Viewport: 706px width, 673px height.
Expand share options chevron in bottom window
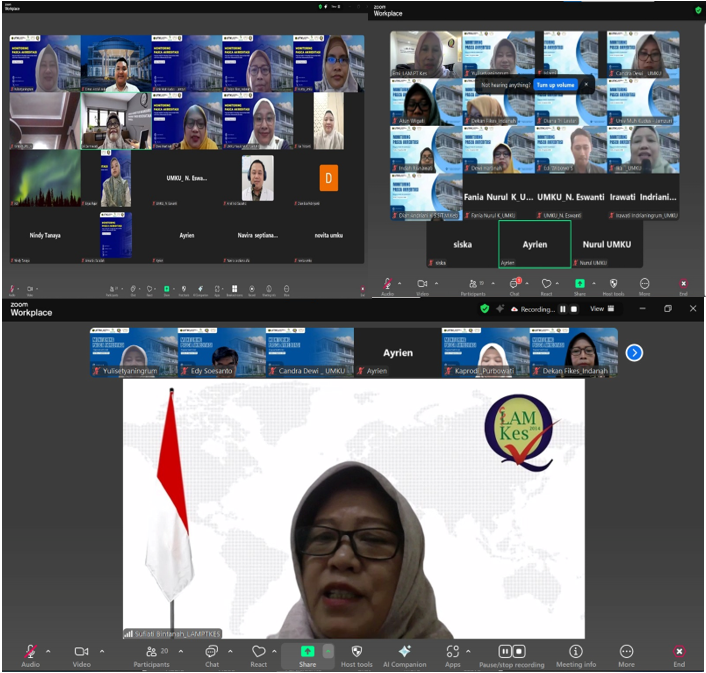[328, 651]
